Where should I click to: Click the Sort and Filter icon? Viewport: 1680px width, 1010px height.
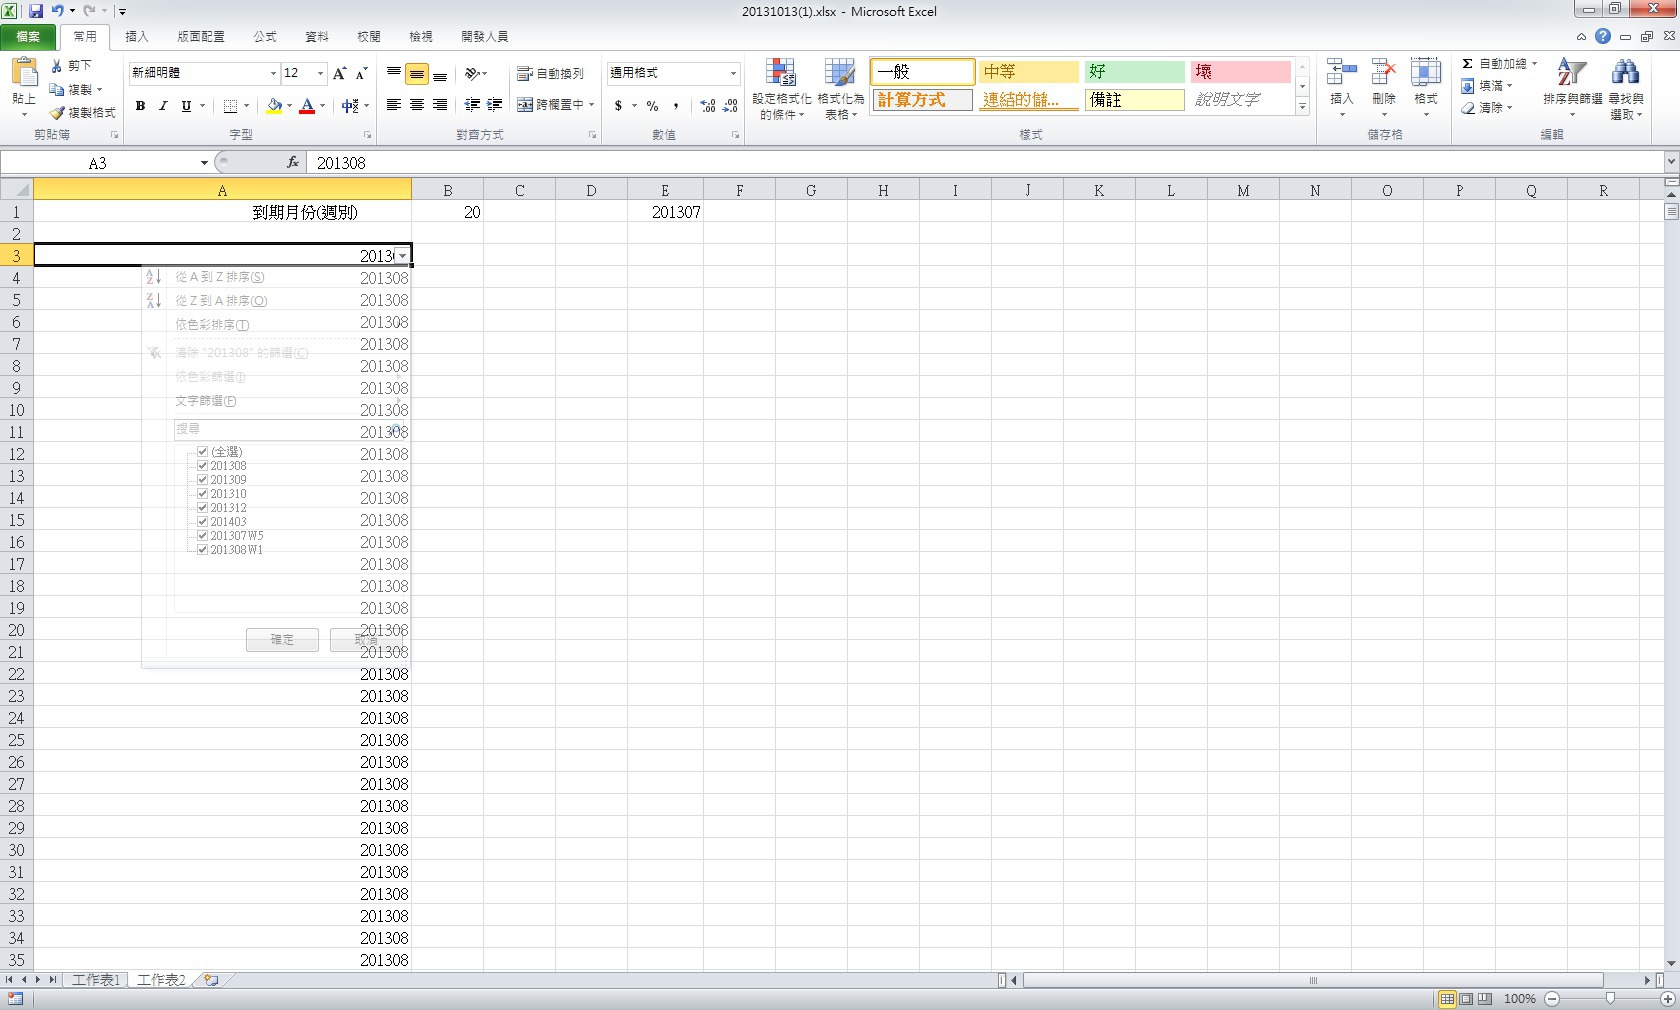[1571, 74]
